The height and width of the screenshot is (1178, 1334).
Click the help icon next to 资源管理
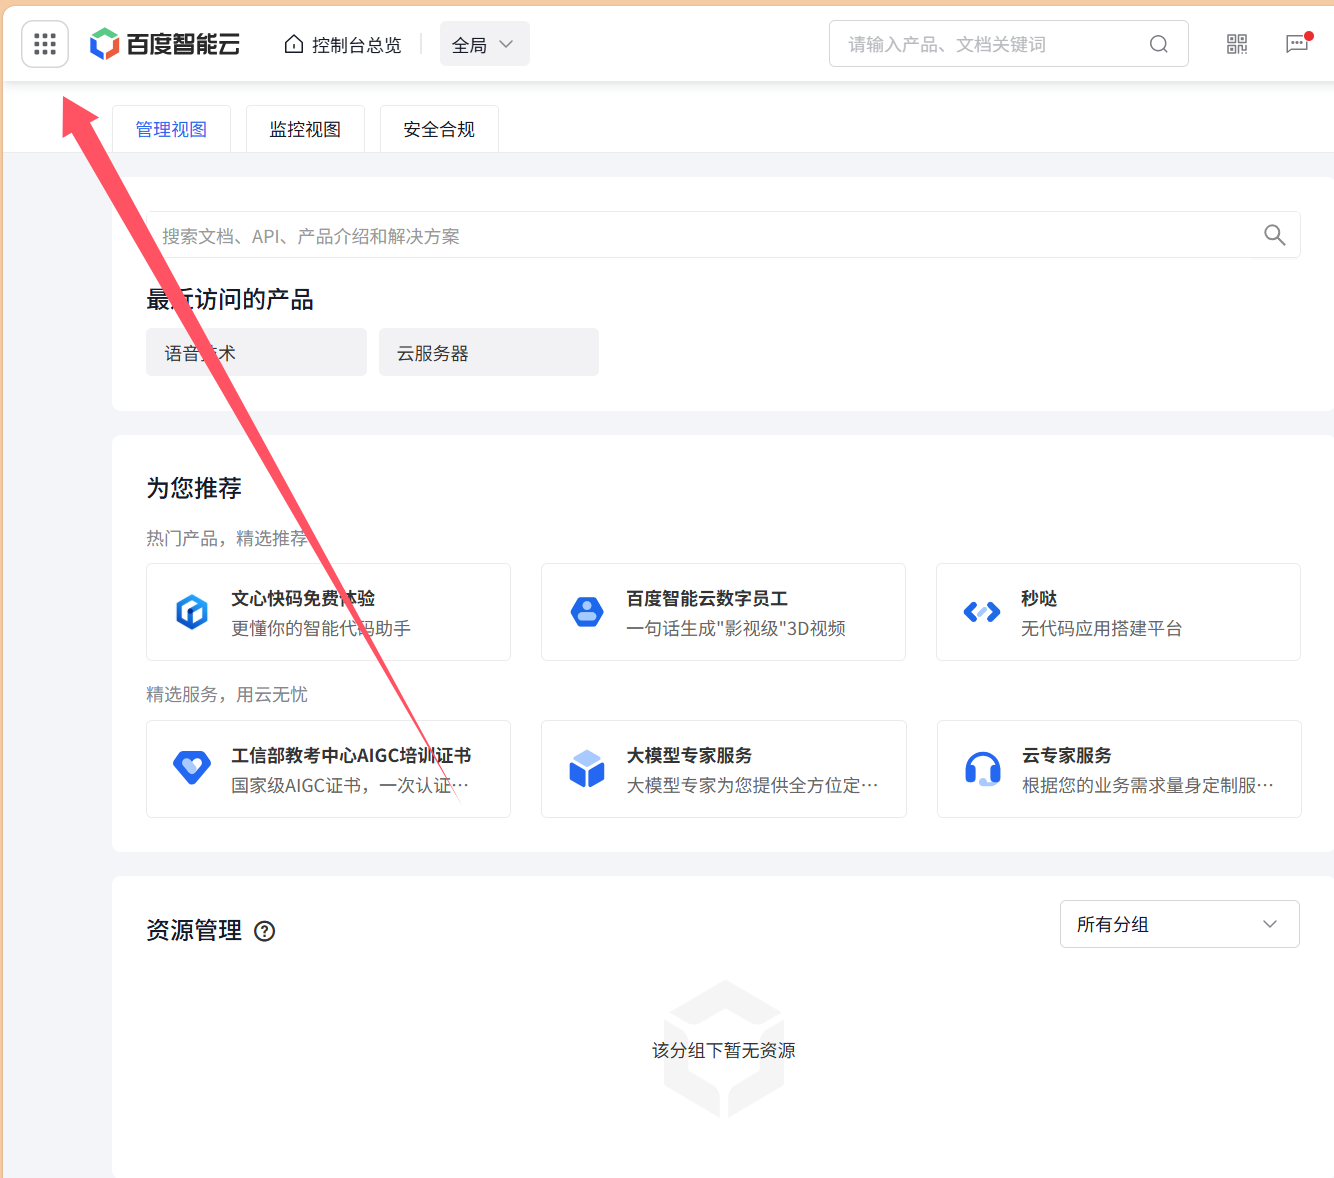pyautogui.click(x=265, y=931)
